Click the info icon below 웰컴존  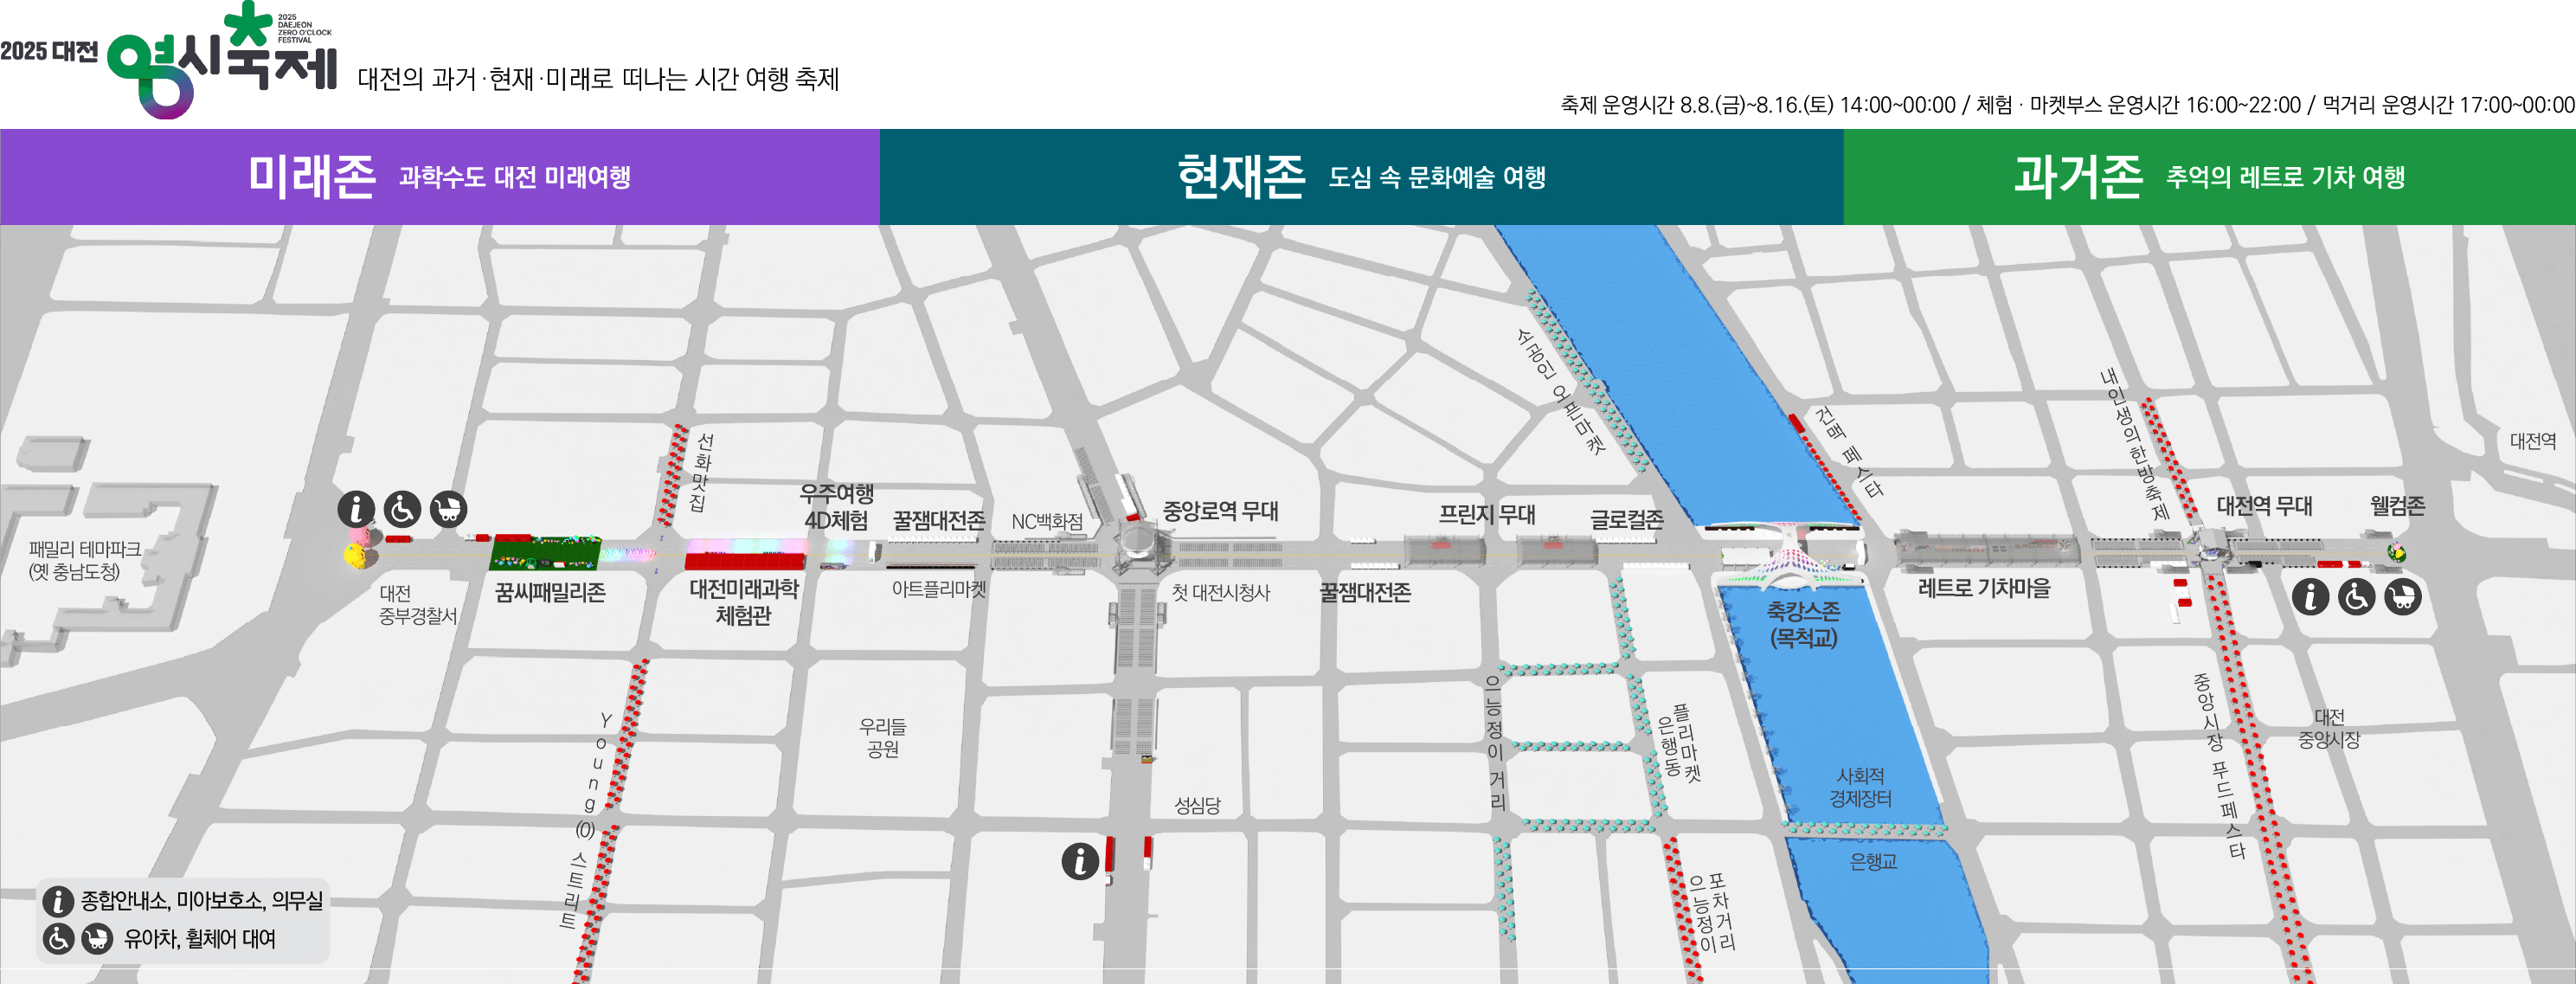point(2310,597)
